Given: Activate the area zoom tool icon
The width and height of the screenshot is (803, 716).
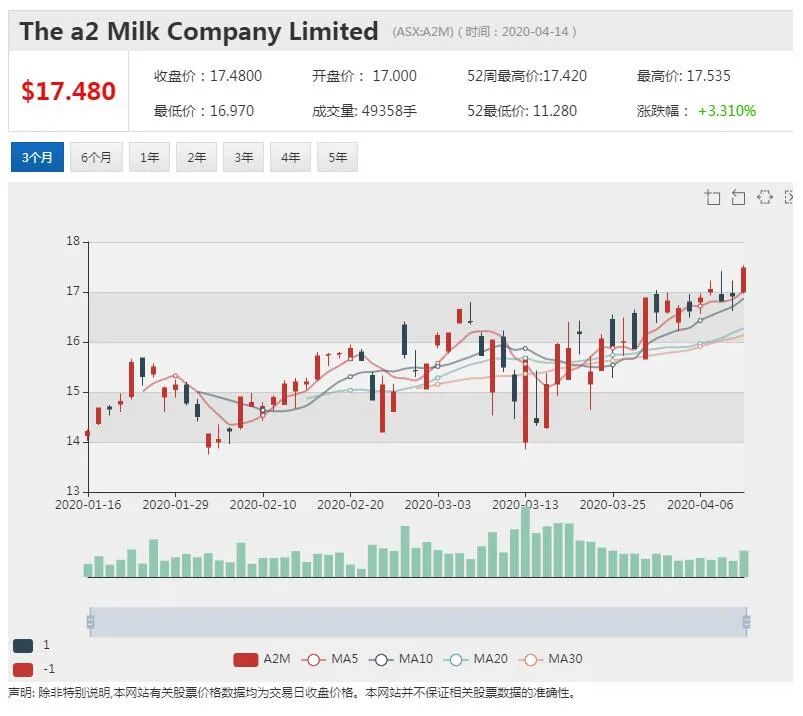Looking at the screenshot, I should pyautogui.click(x=712, y=197).
